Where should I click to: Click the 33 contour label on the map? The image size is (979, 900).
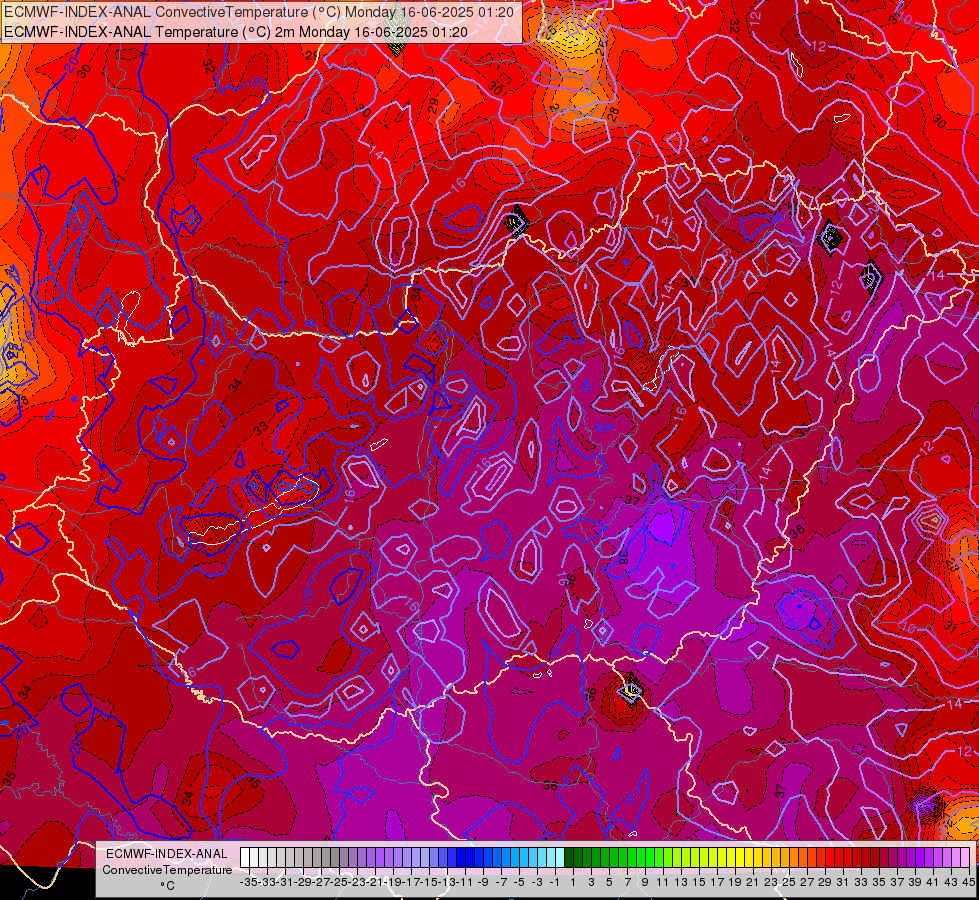coord(260,428)
